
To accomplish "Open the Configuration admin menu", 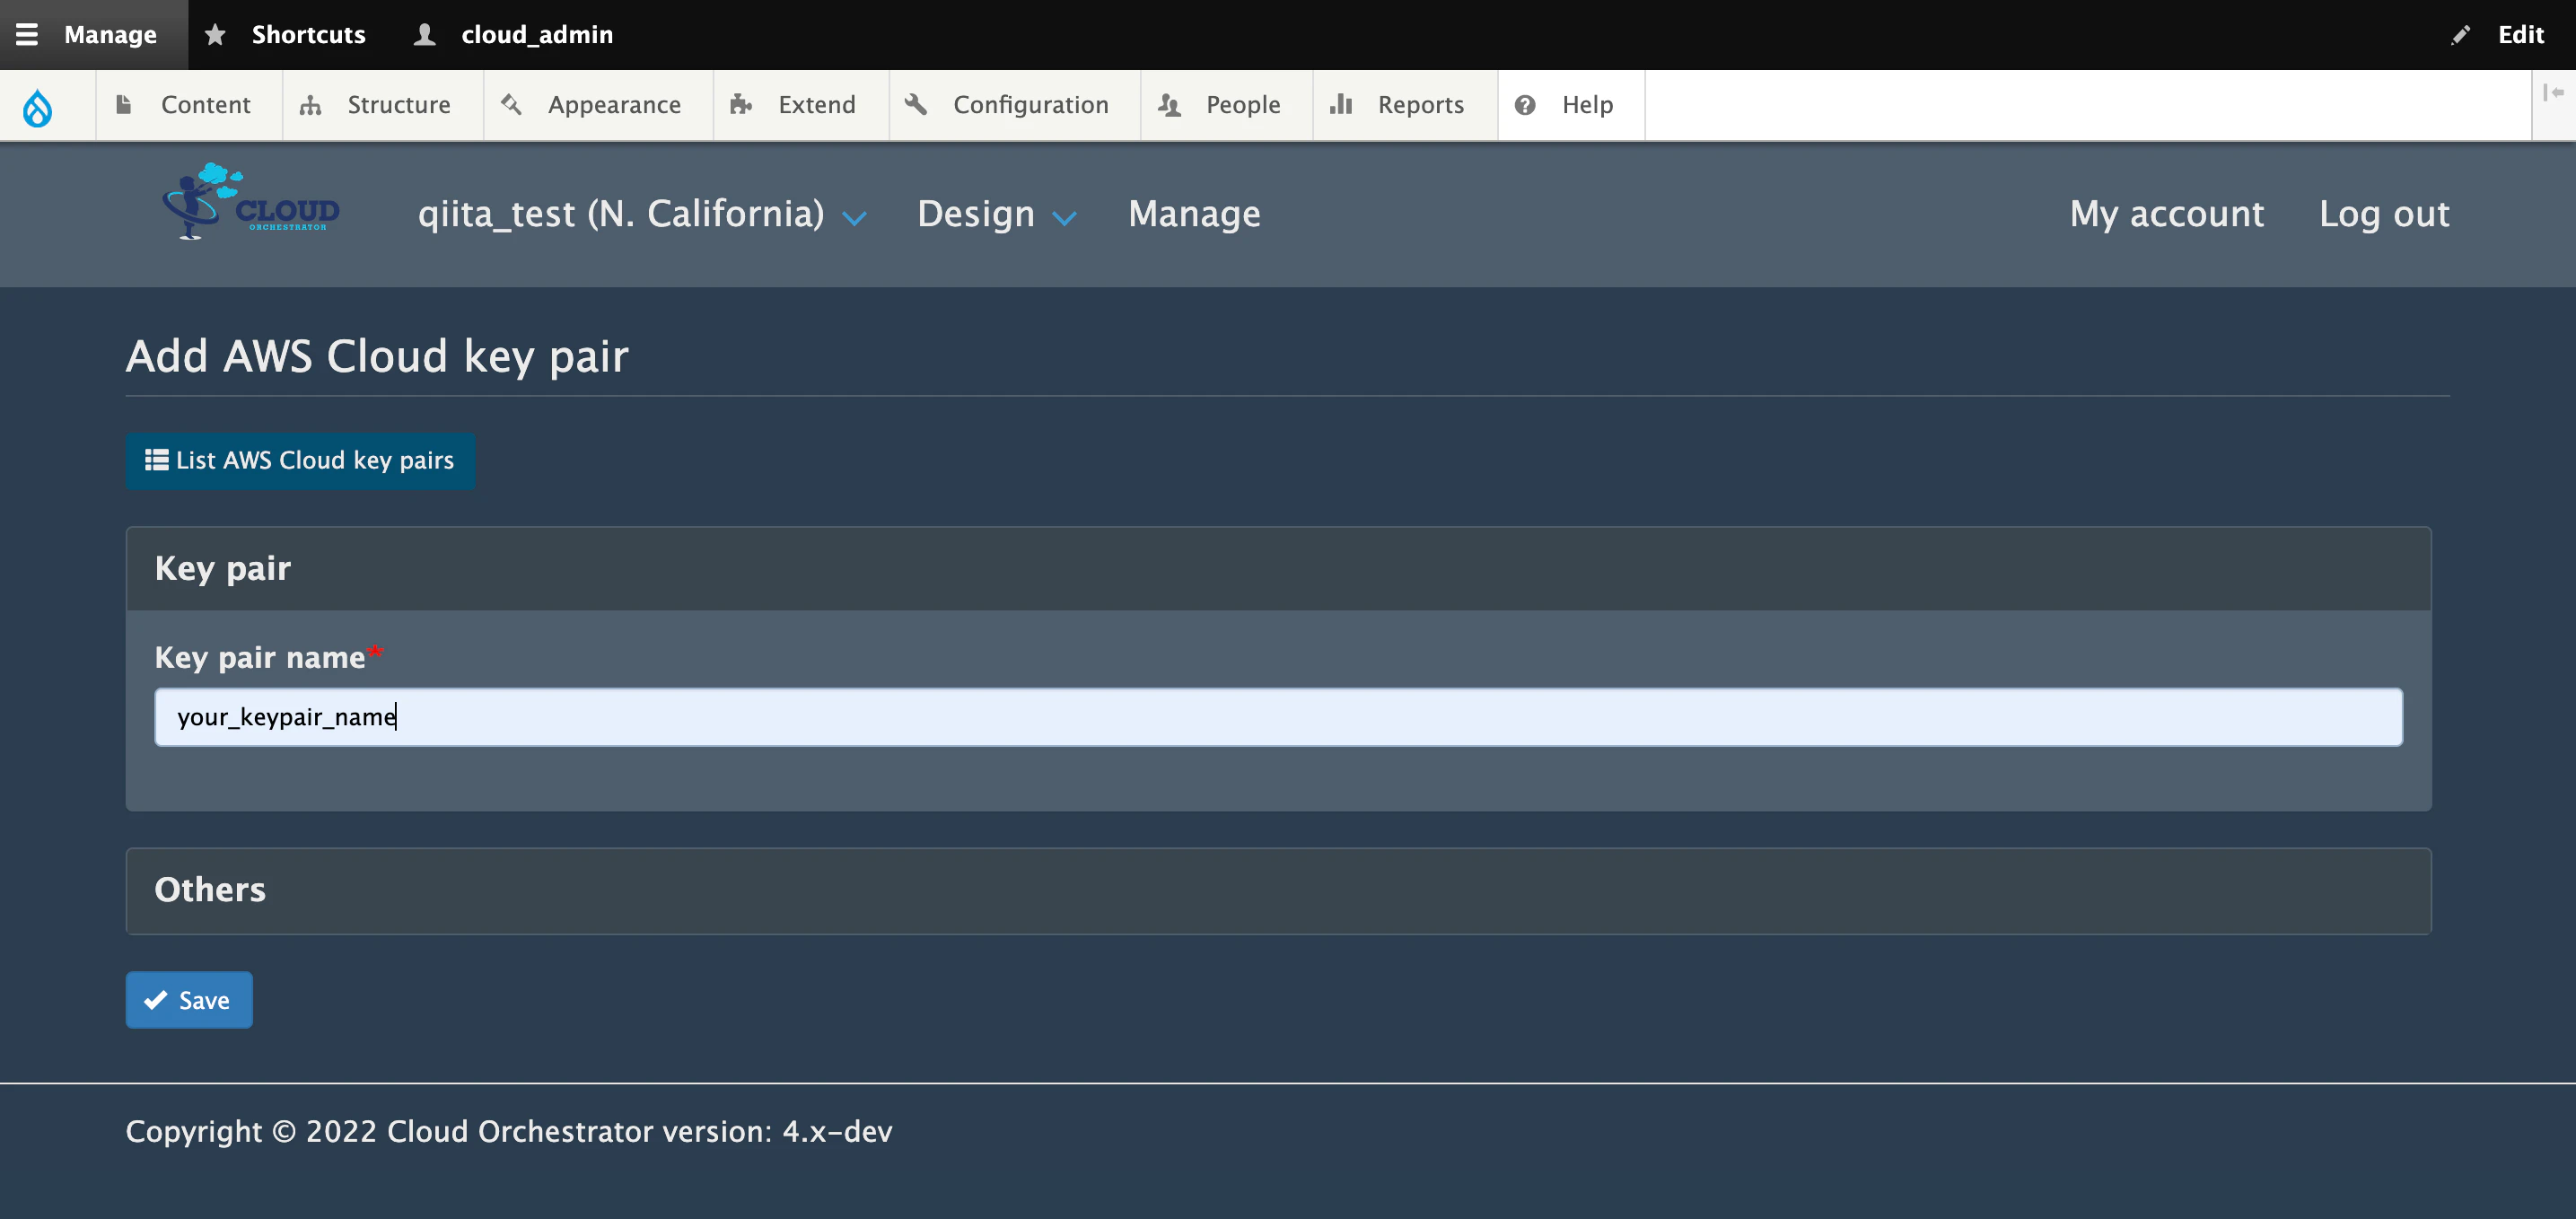I will (x=1014, y=105).
